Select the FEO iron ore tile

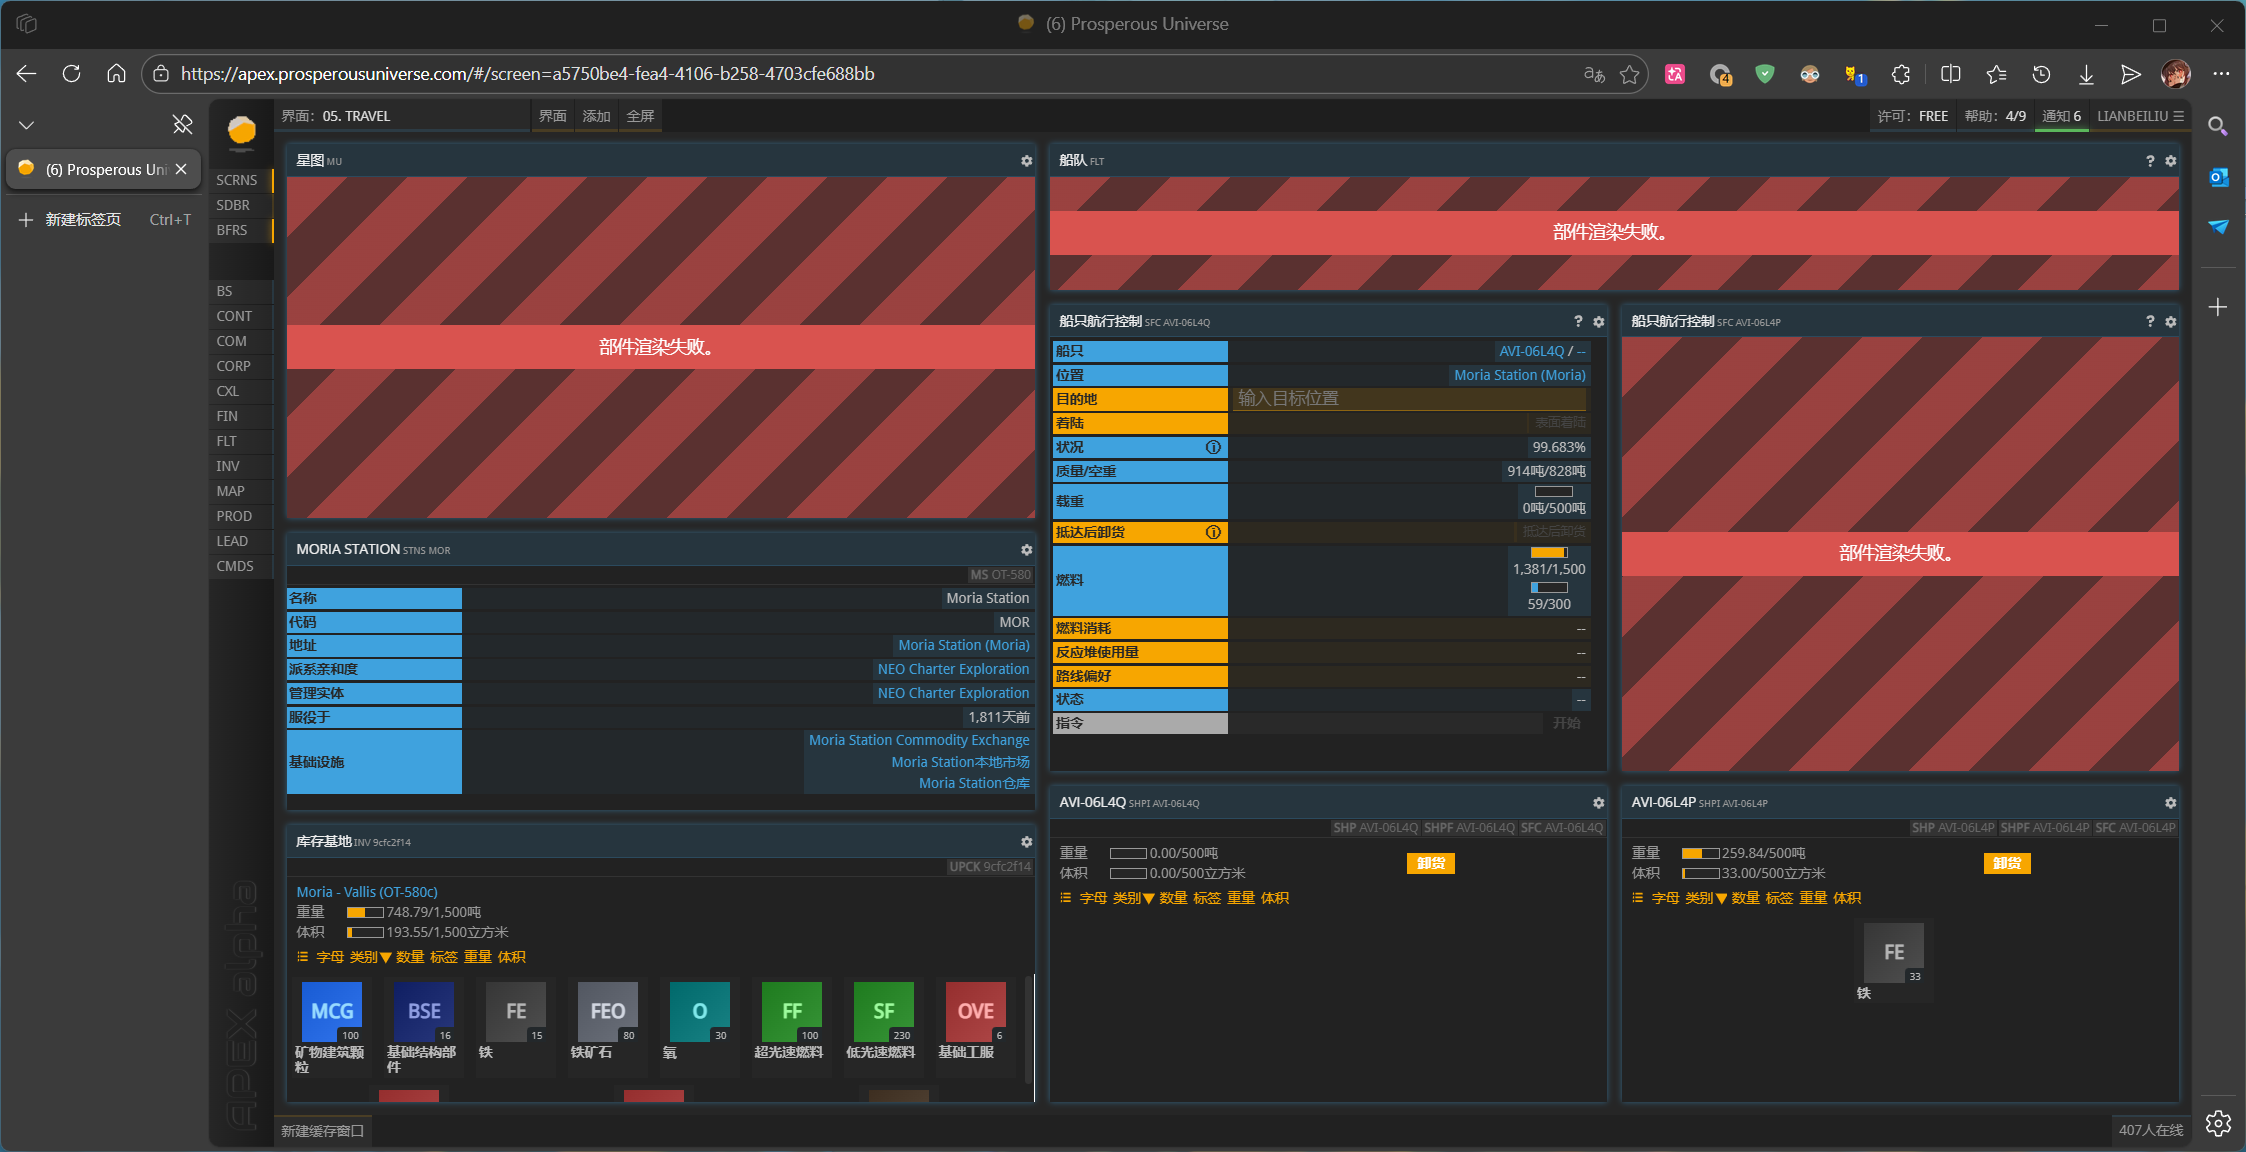pos(607,1011)
